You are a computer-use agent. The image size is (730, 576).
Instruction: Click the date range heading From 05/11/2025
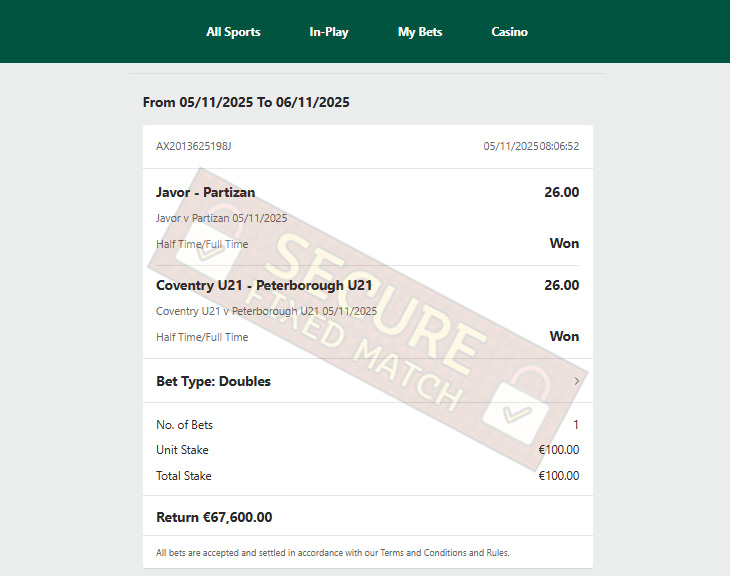coord(246,102)
